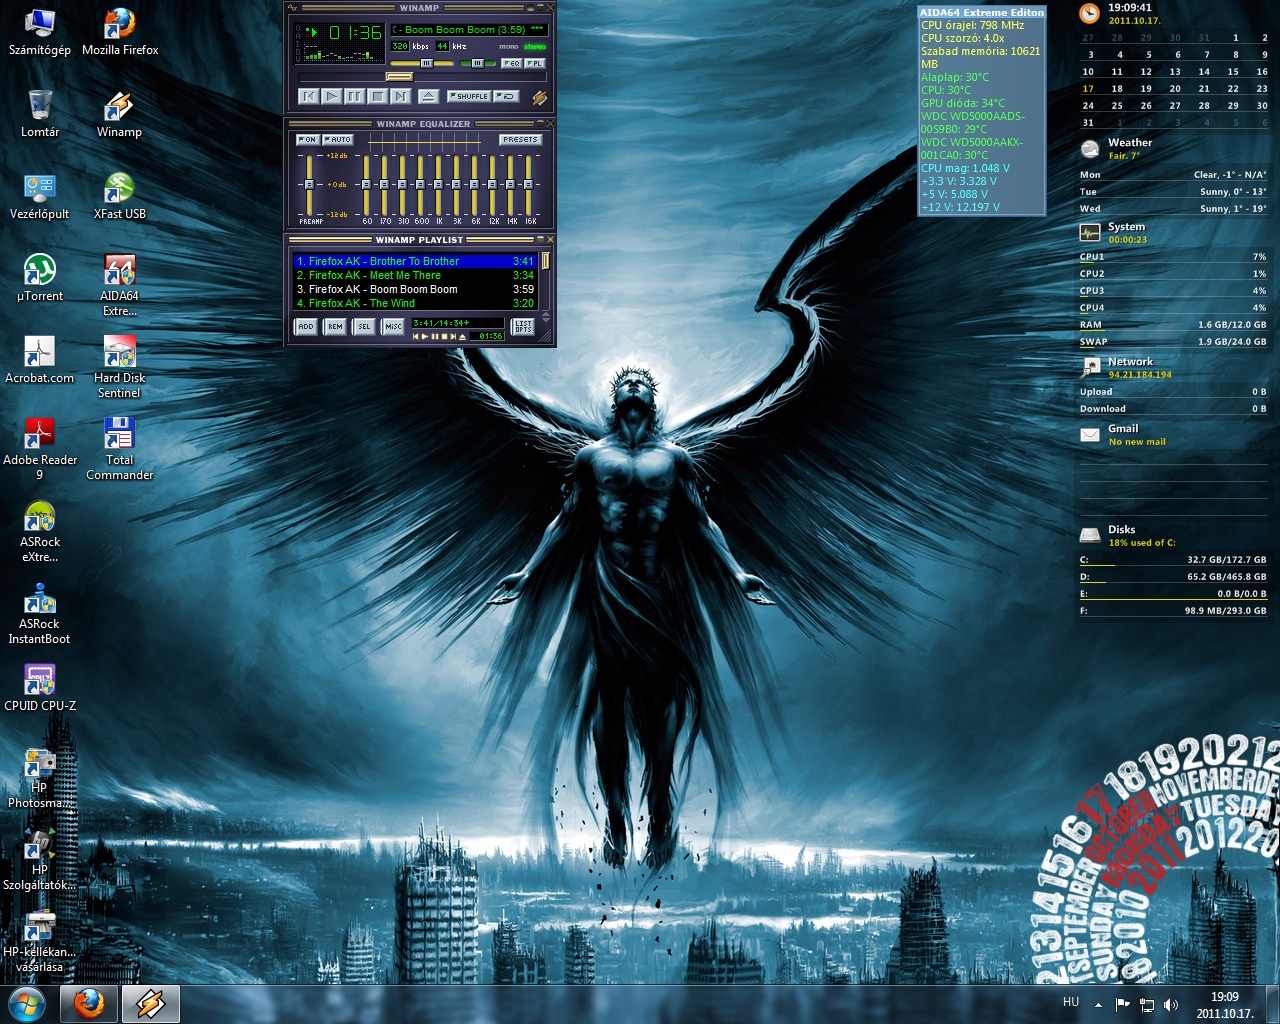The height and width of the screenshot is (1024, 1280).
Task: Click the Gmail widget on sidebar
Action: tap(1123, 435)
